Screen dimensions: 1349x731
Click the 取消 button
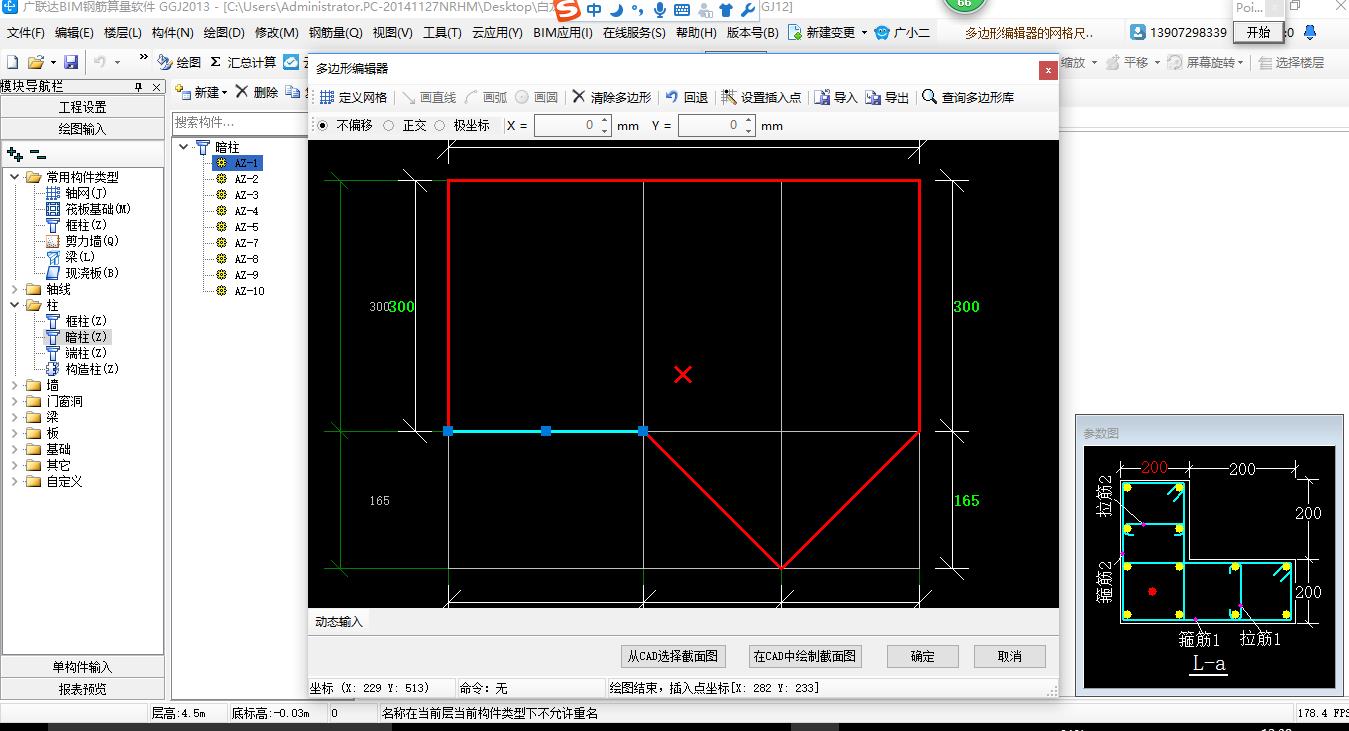pos(1010,656)
